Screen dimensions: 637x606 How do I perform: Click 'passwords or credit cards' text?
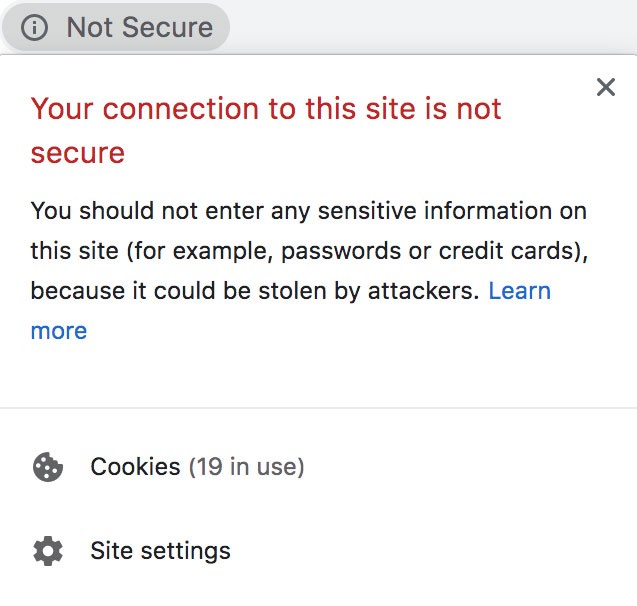tap(429, 251)
